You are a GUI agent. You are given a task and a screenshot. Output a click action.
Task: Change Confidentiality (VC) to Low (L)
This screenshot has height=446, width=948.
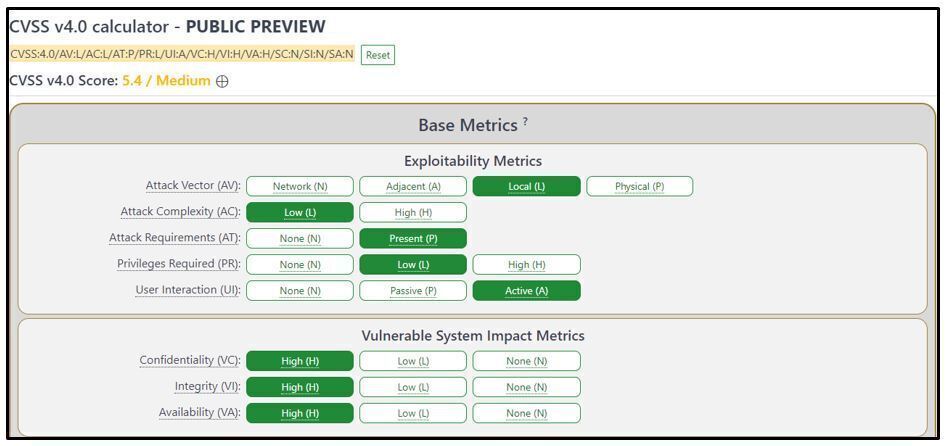(413, 361)
